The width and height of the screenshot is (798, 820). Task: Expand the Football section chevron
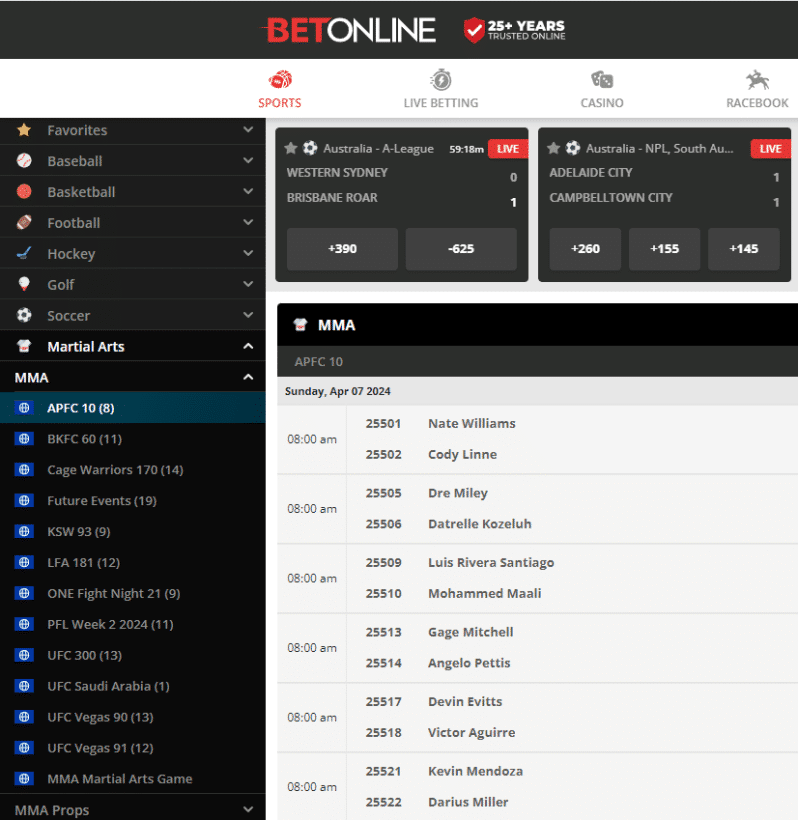pos(248,222)
